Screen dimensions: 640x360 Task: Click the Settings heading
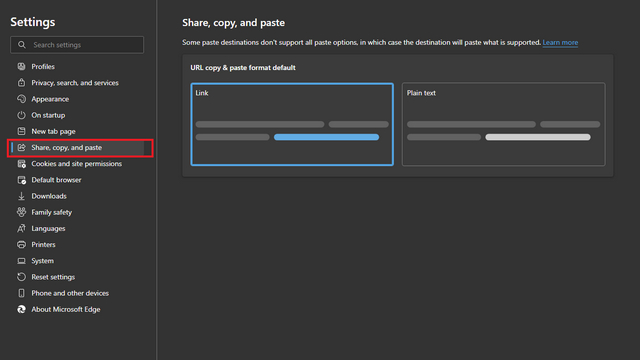point(33,22)
